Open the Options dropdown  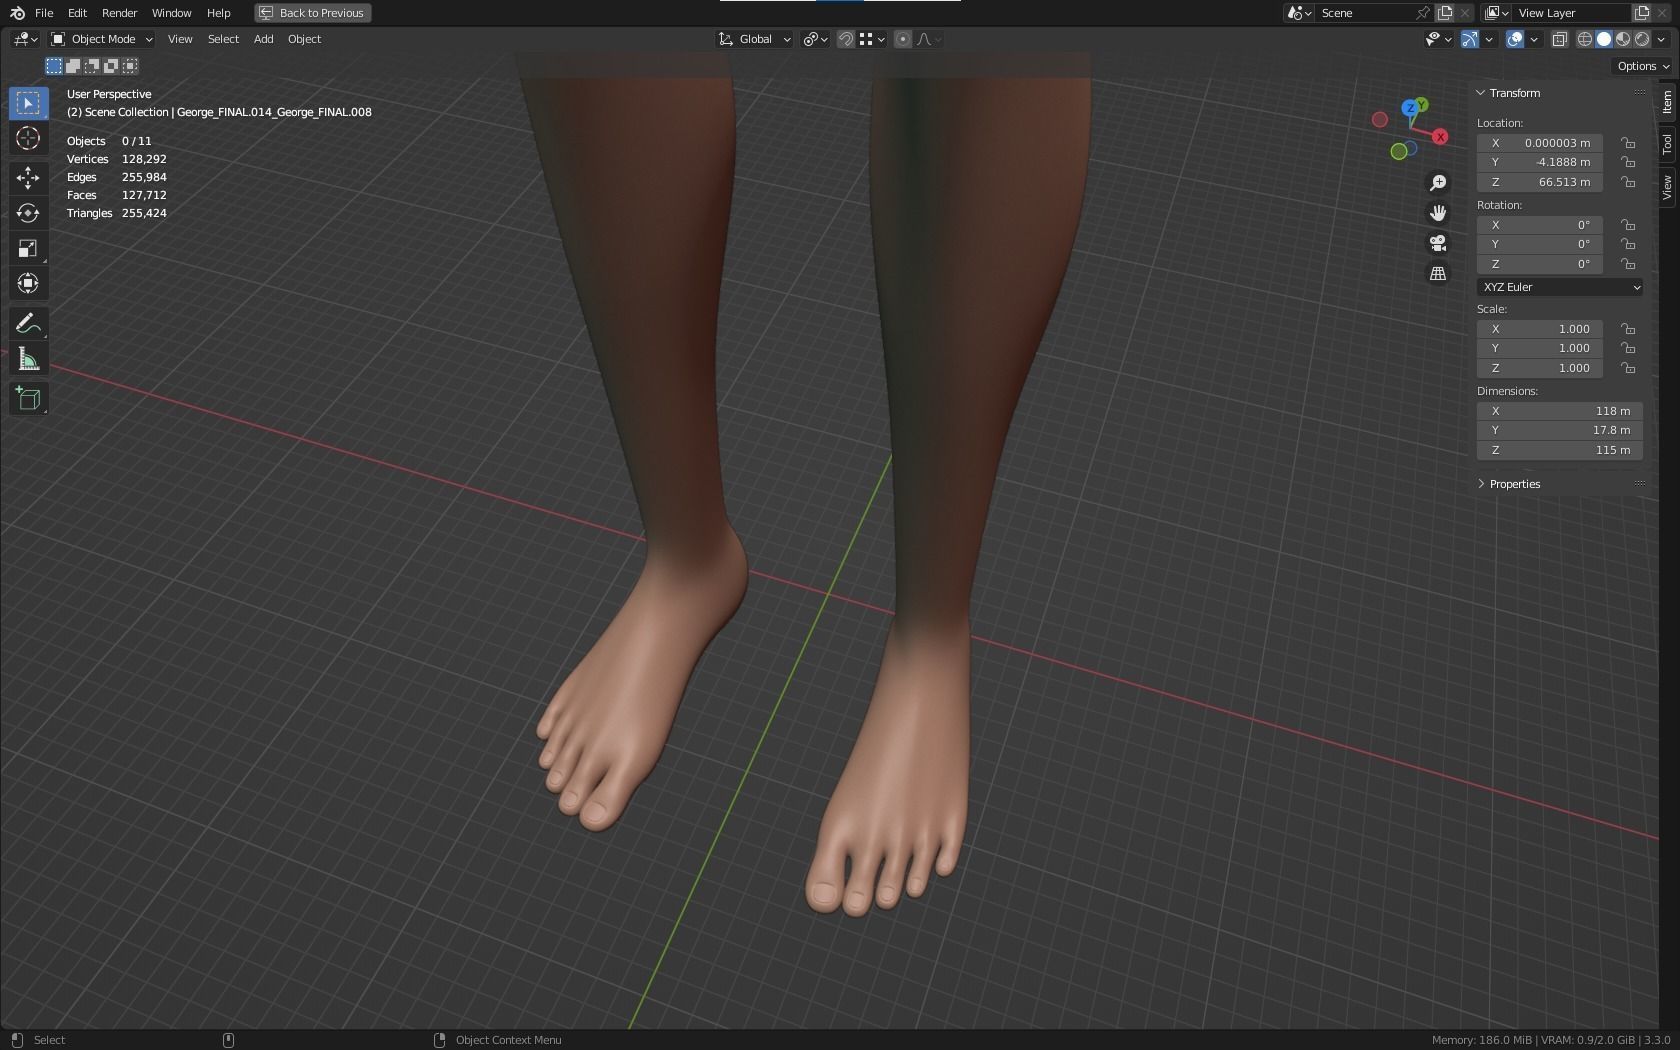coord(1642,66)
